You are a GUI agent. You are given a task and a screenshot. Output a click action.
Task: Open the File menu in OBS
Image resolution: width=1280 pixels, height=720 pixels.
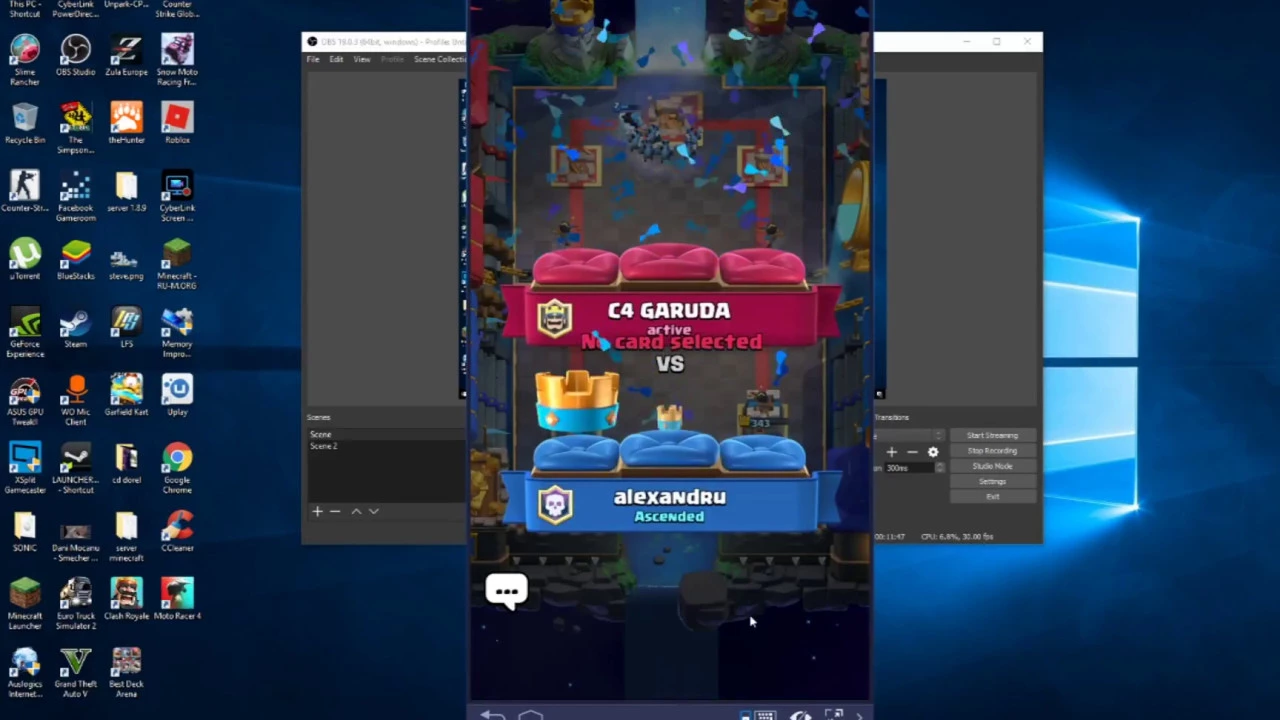(x=313, y=59)
